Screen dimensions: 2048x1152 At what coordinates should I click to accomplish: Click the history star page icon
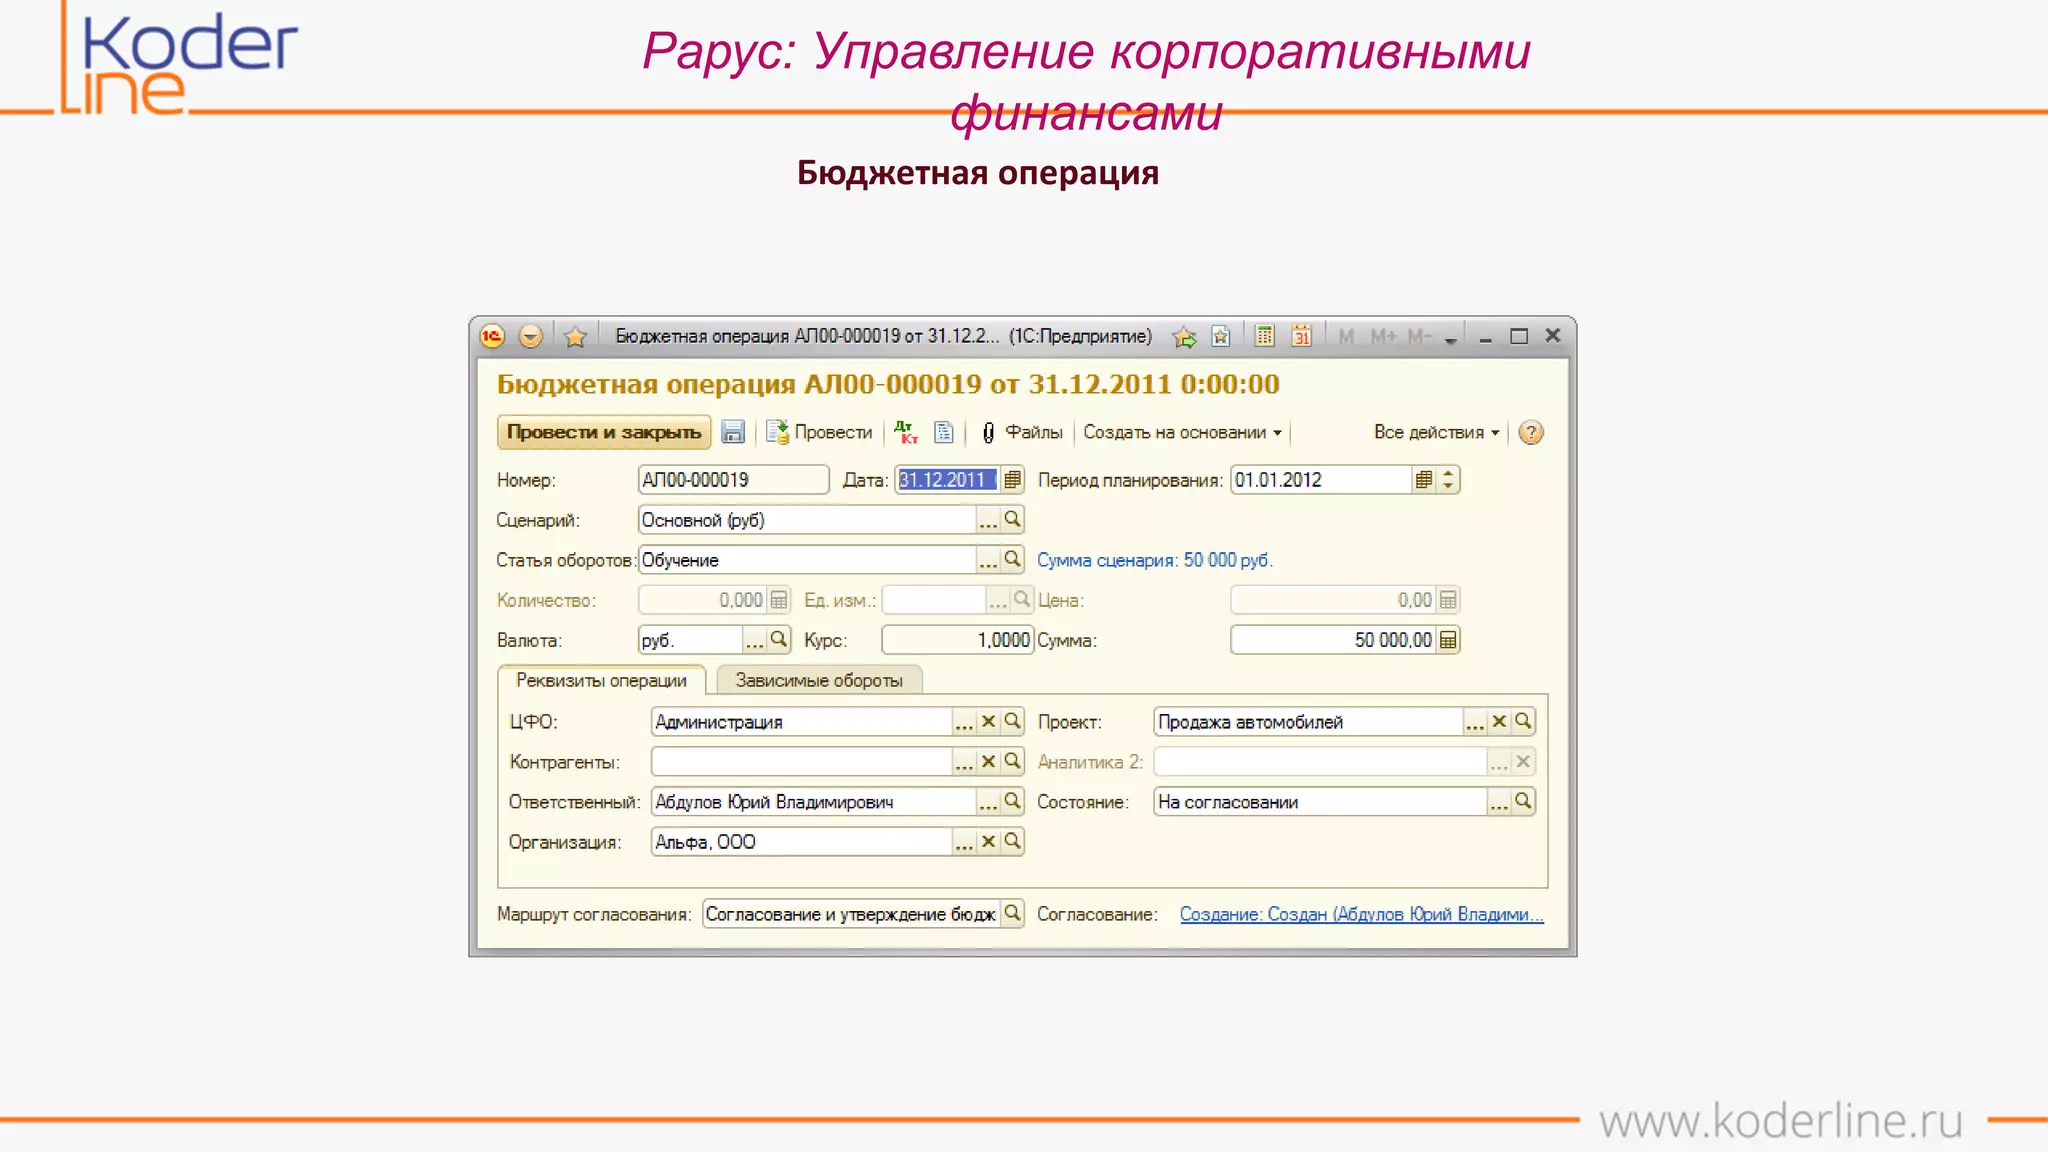click(1221, 336)
